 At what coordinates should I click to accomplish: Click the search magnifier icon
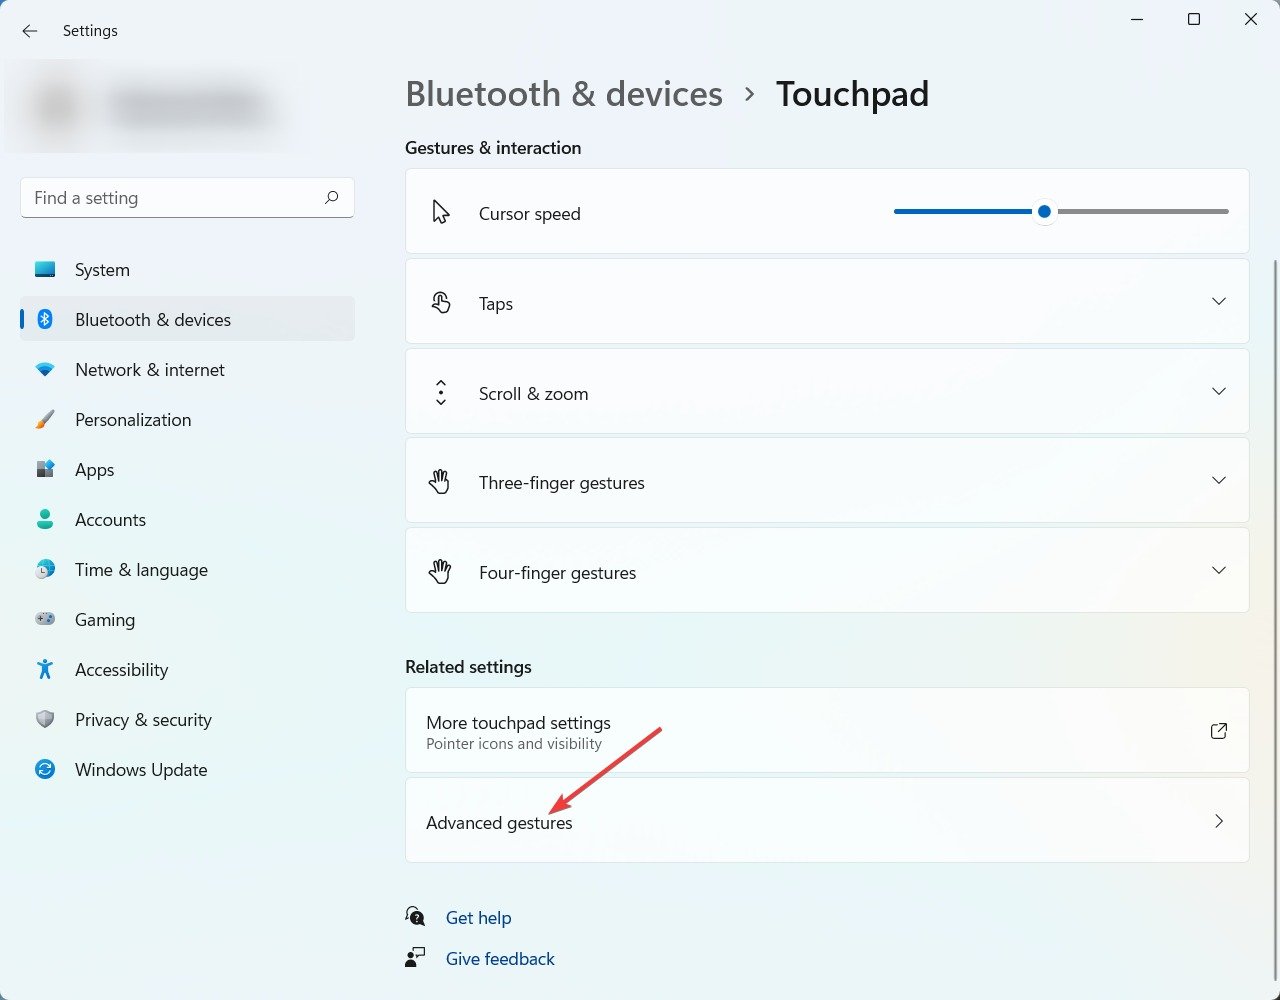click(332, 198)
